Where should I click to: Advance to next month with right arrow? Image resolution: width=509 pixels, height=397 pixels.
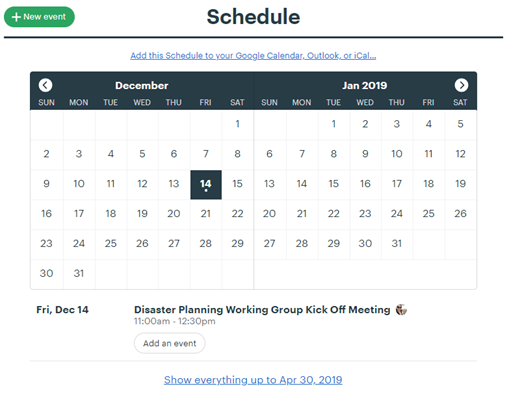tap(461, 85)
